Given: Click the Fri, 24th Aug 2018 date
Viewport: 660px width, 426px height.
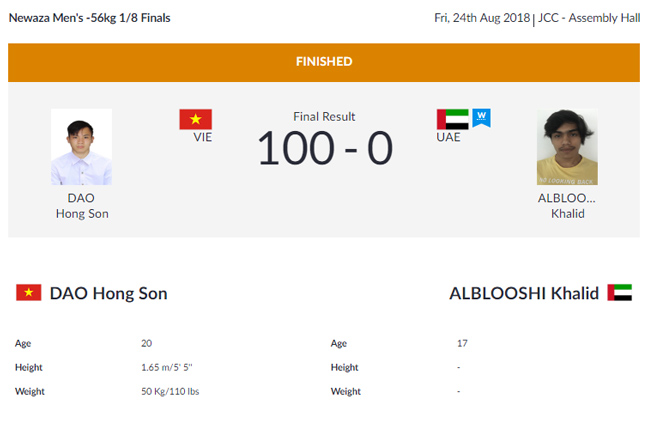Looking at the screenshot, I should [482, 18].
